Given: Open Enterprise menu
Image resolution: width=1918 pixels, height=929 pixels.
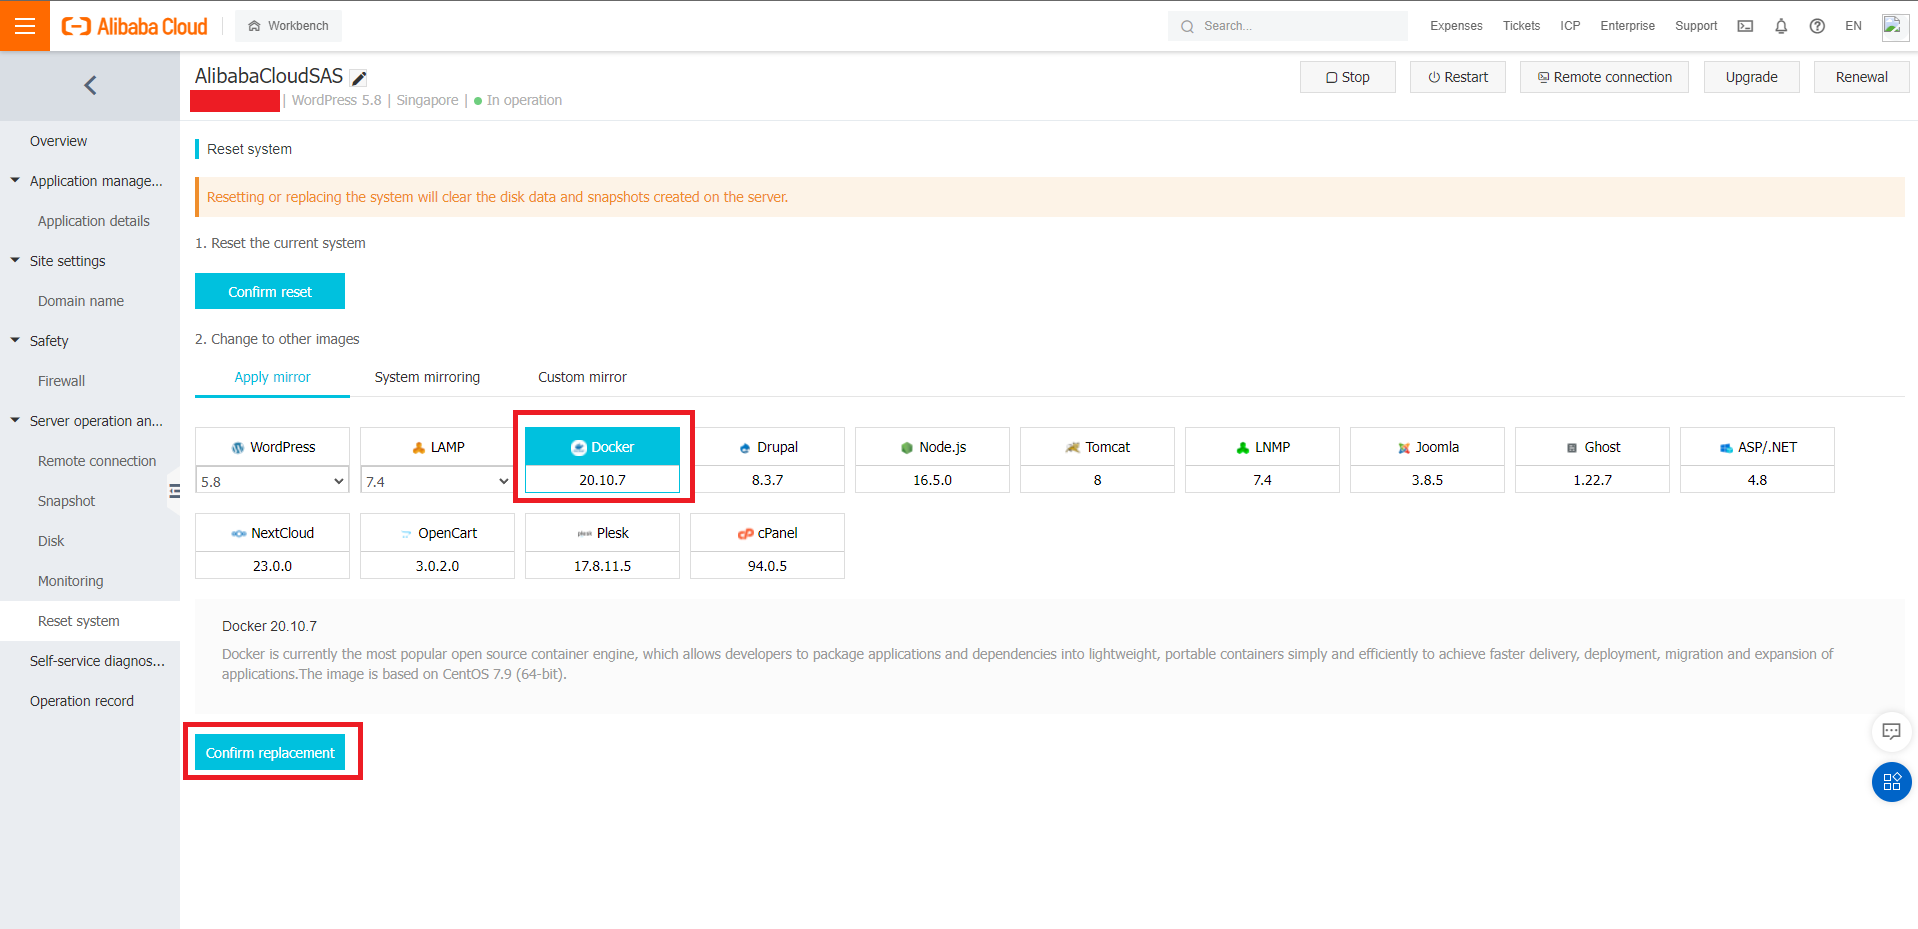Looking at the screenshot, I should (1627, 26).
